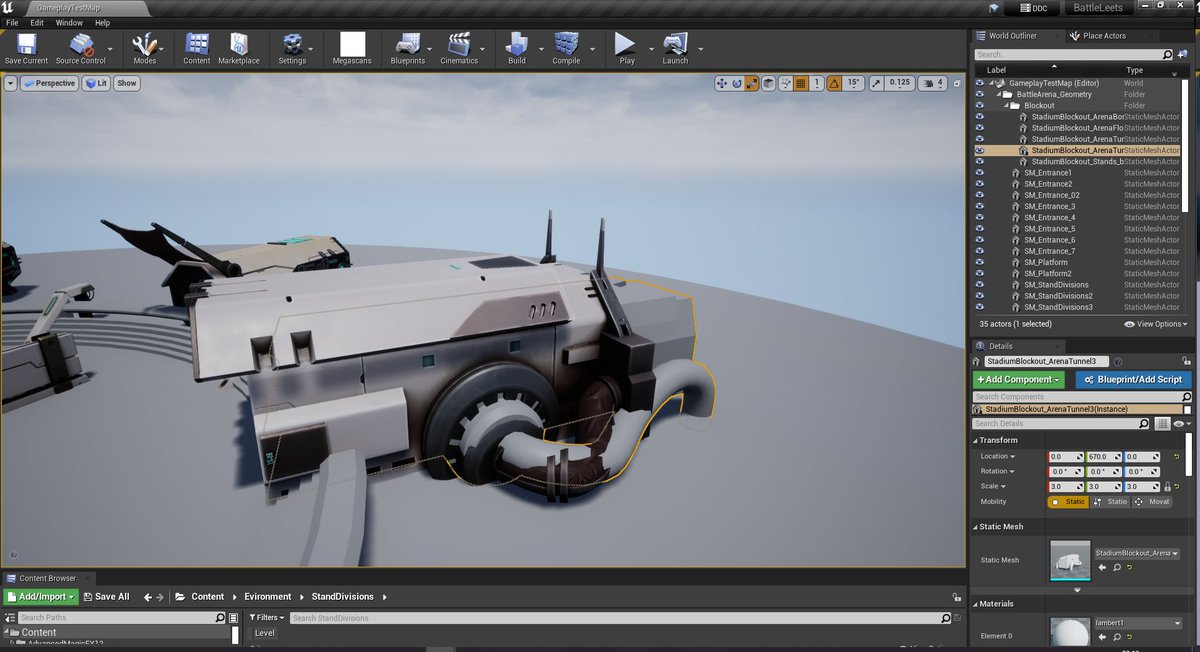The width and height of the screenshot is (1200, 652).
Task: Open the Static Mesh asset dropdown
Action: [x=1137, y=553]
